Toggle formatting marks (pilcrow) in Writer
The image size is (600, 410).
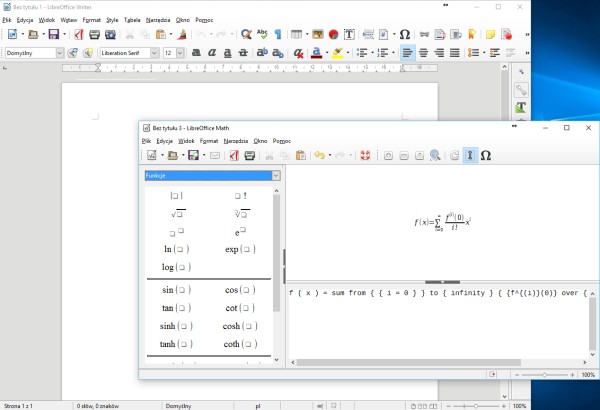pos(277,34)
